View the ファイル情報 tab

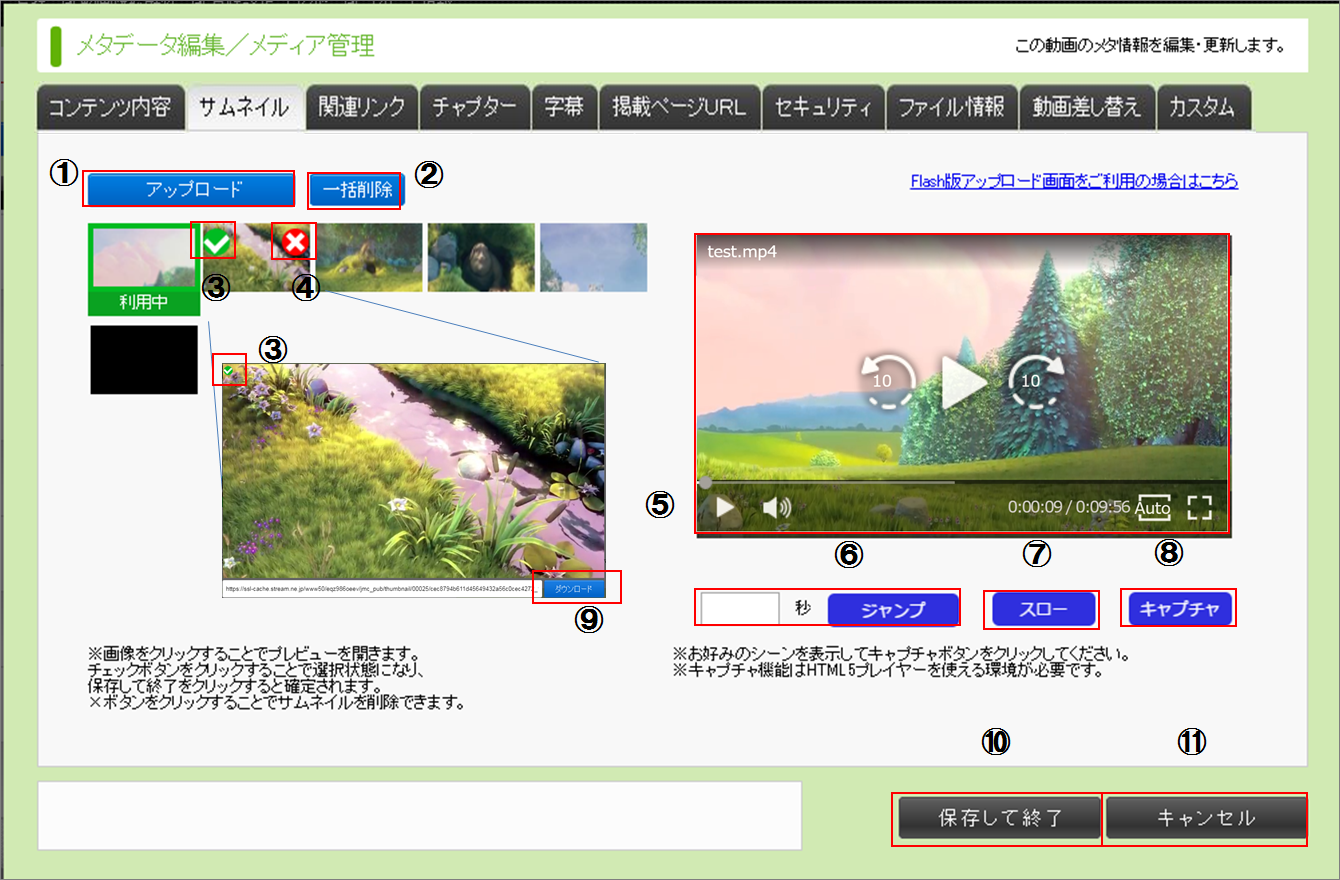tap(951, 107)
